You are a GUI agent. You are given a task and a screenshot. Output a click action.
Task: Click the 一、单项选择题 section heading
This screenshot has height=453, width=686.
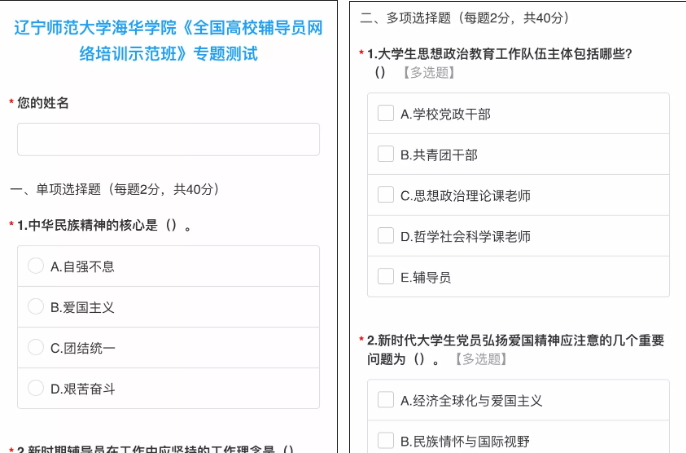114,189
